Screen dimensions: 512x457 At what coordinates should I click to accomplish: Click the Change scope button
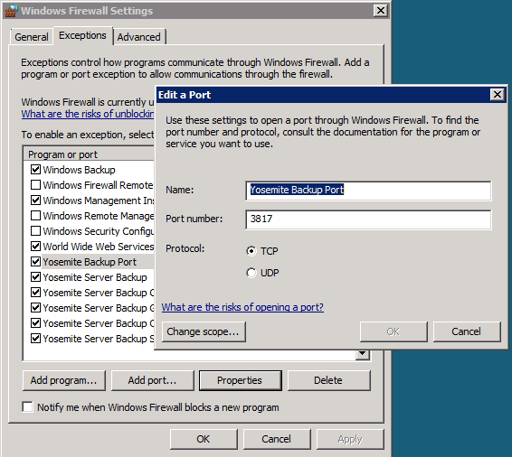204,331
